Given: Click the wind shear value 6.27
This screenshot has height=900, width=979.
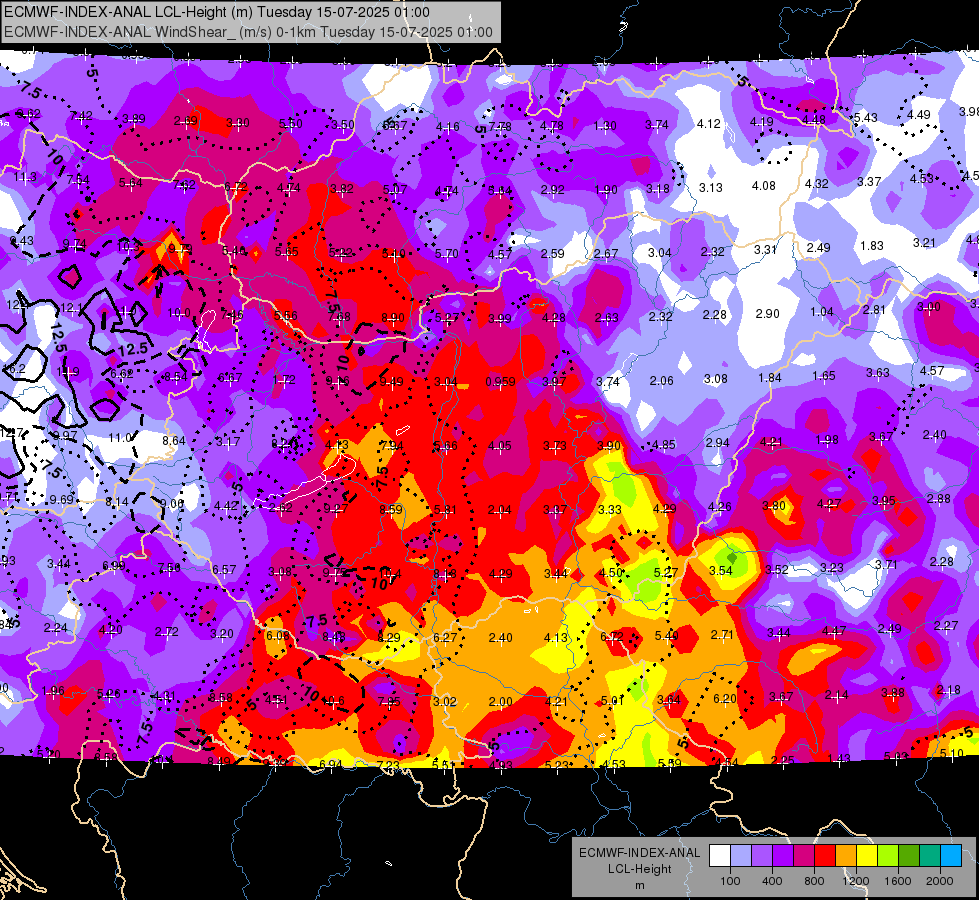Looking at the screenshot, I should click(x=445, y=637).
